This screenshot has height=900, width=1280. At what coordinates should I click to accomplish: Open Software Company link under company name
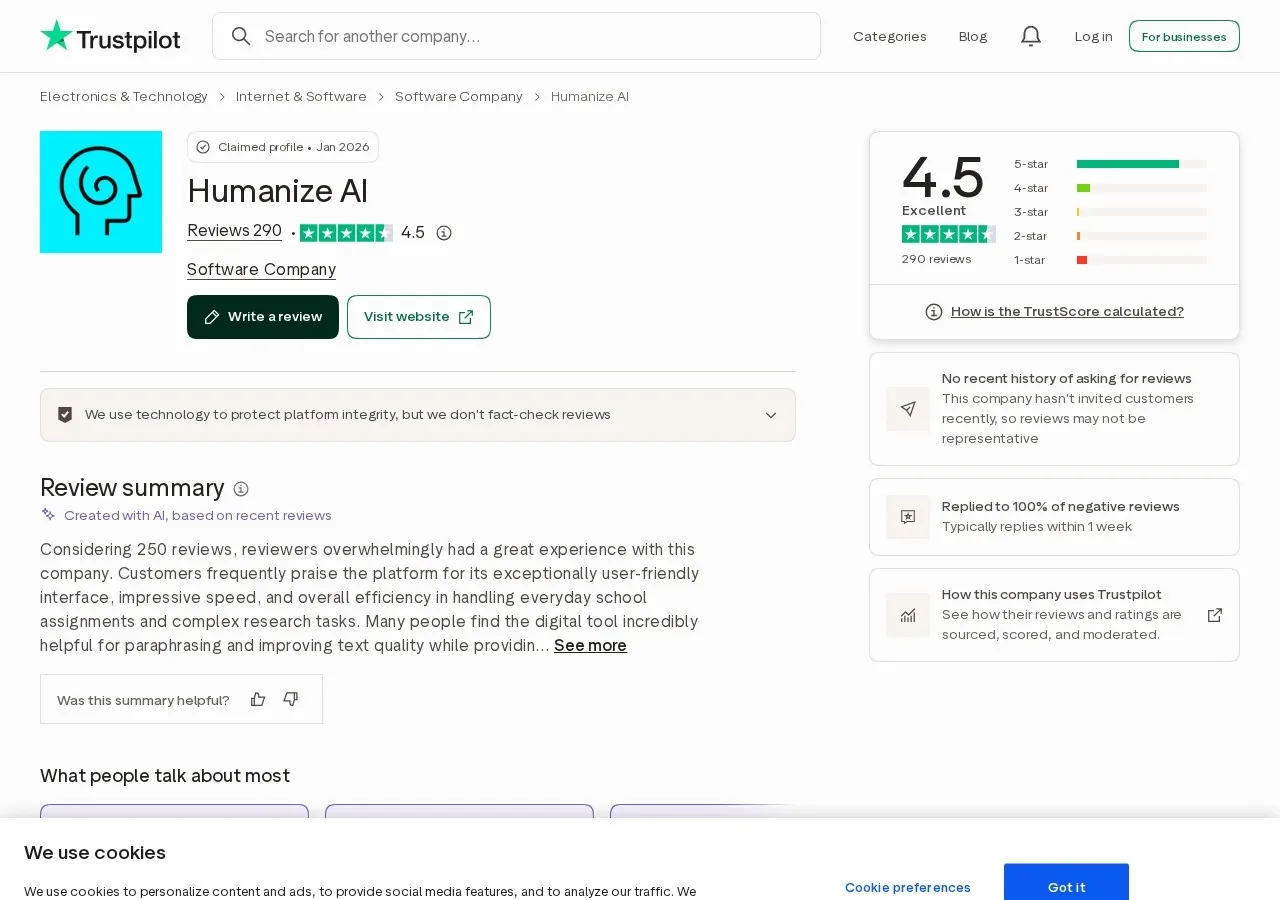[x=261, y=269]
